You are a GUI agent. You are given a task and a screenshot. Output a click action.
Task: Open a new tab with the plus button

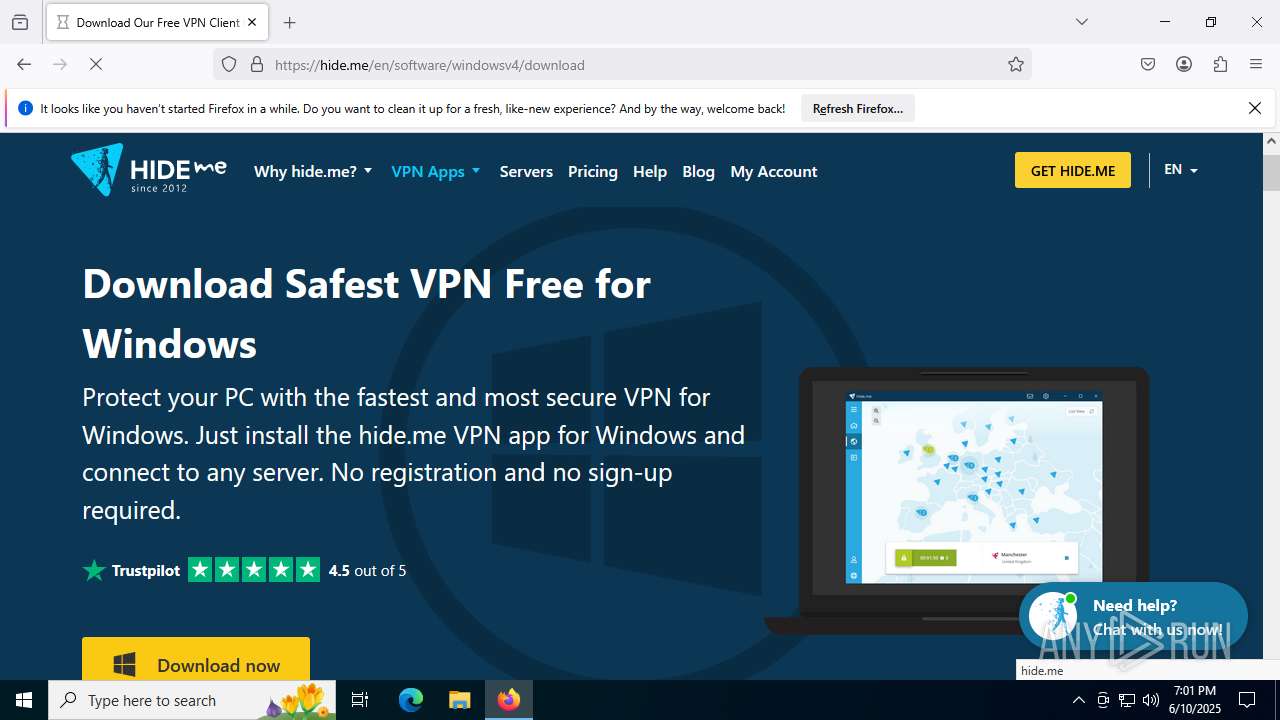point(290,22)
